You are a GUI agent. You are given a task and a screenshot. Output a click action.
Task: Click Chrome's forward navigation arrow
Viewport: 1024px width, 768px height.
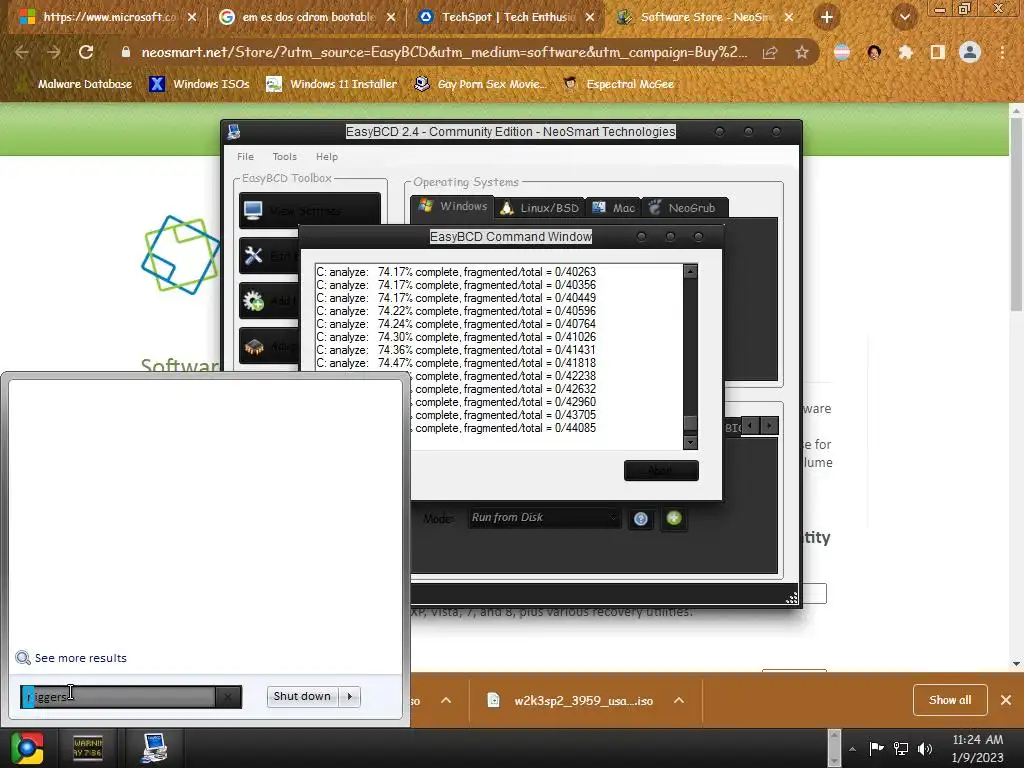(x=54, y=52)
